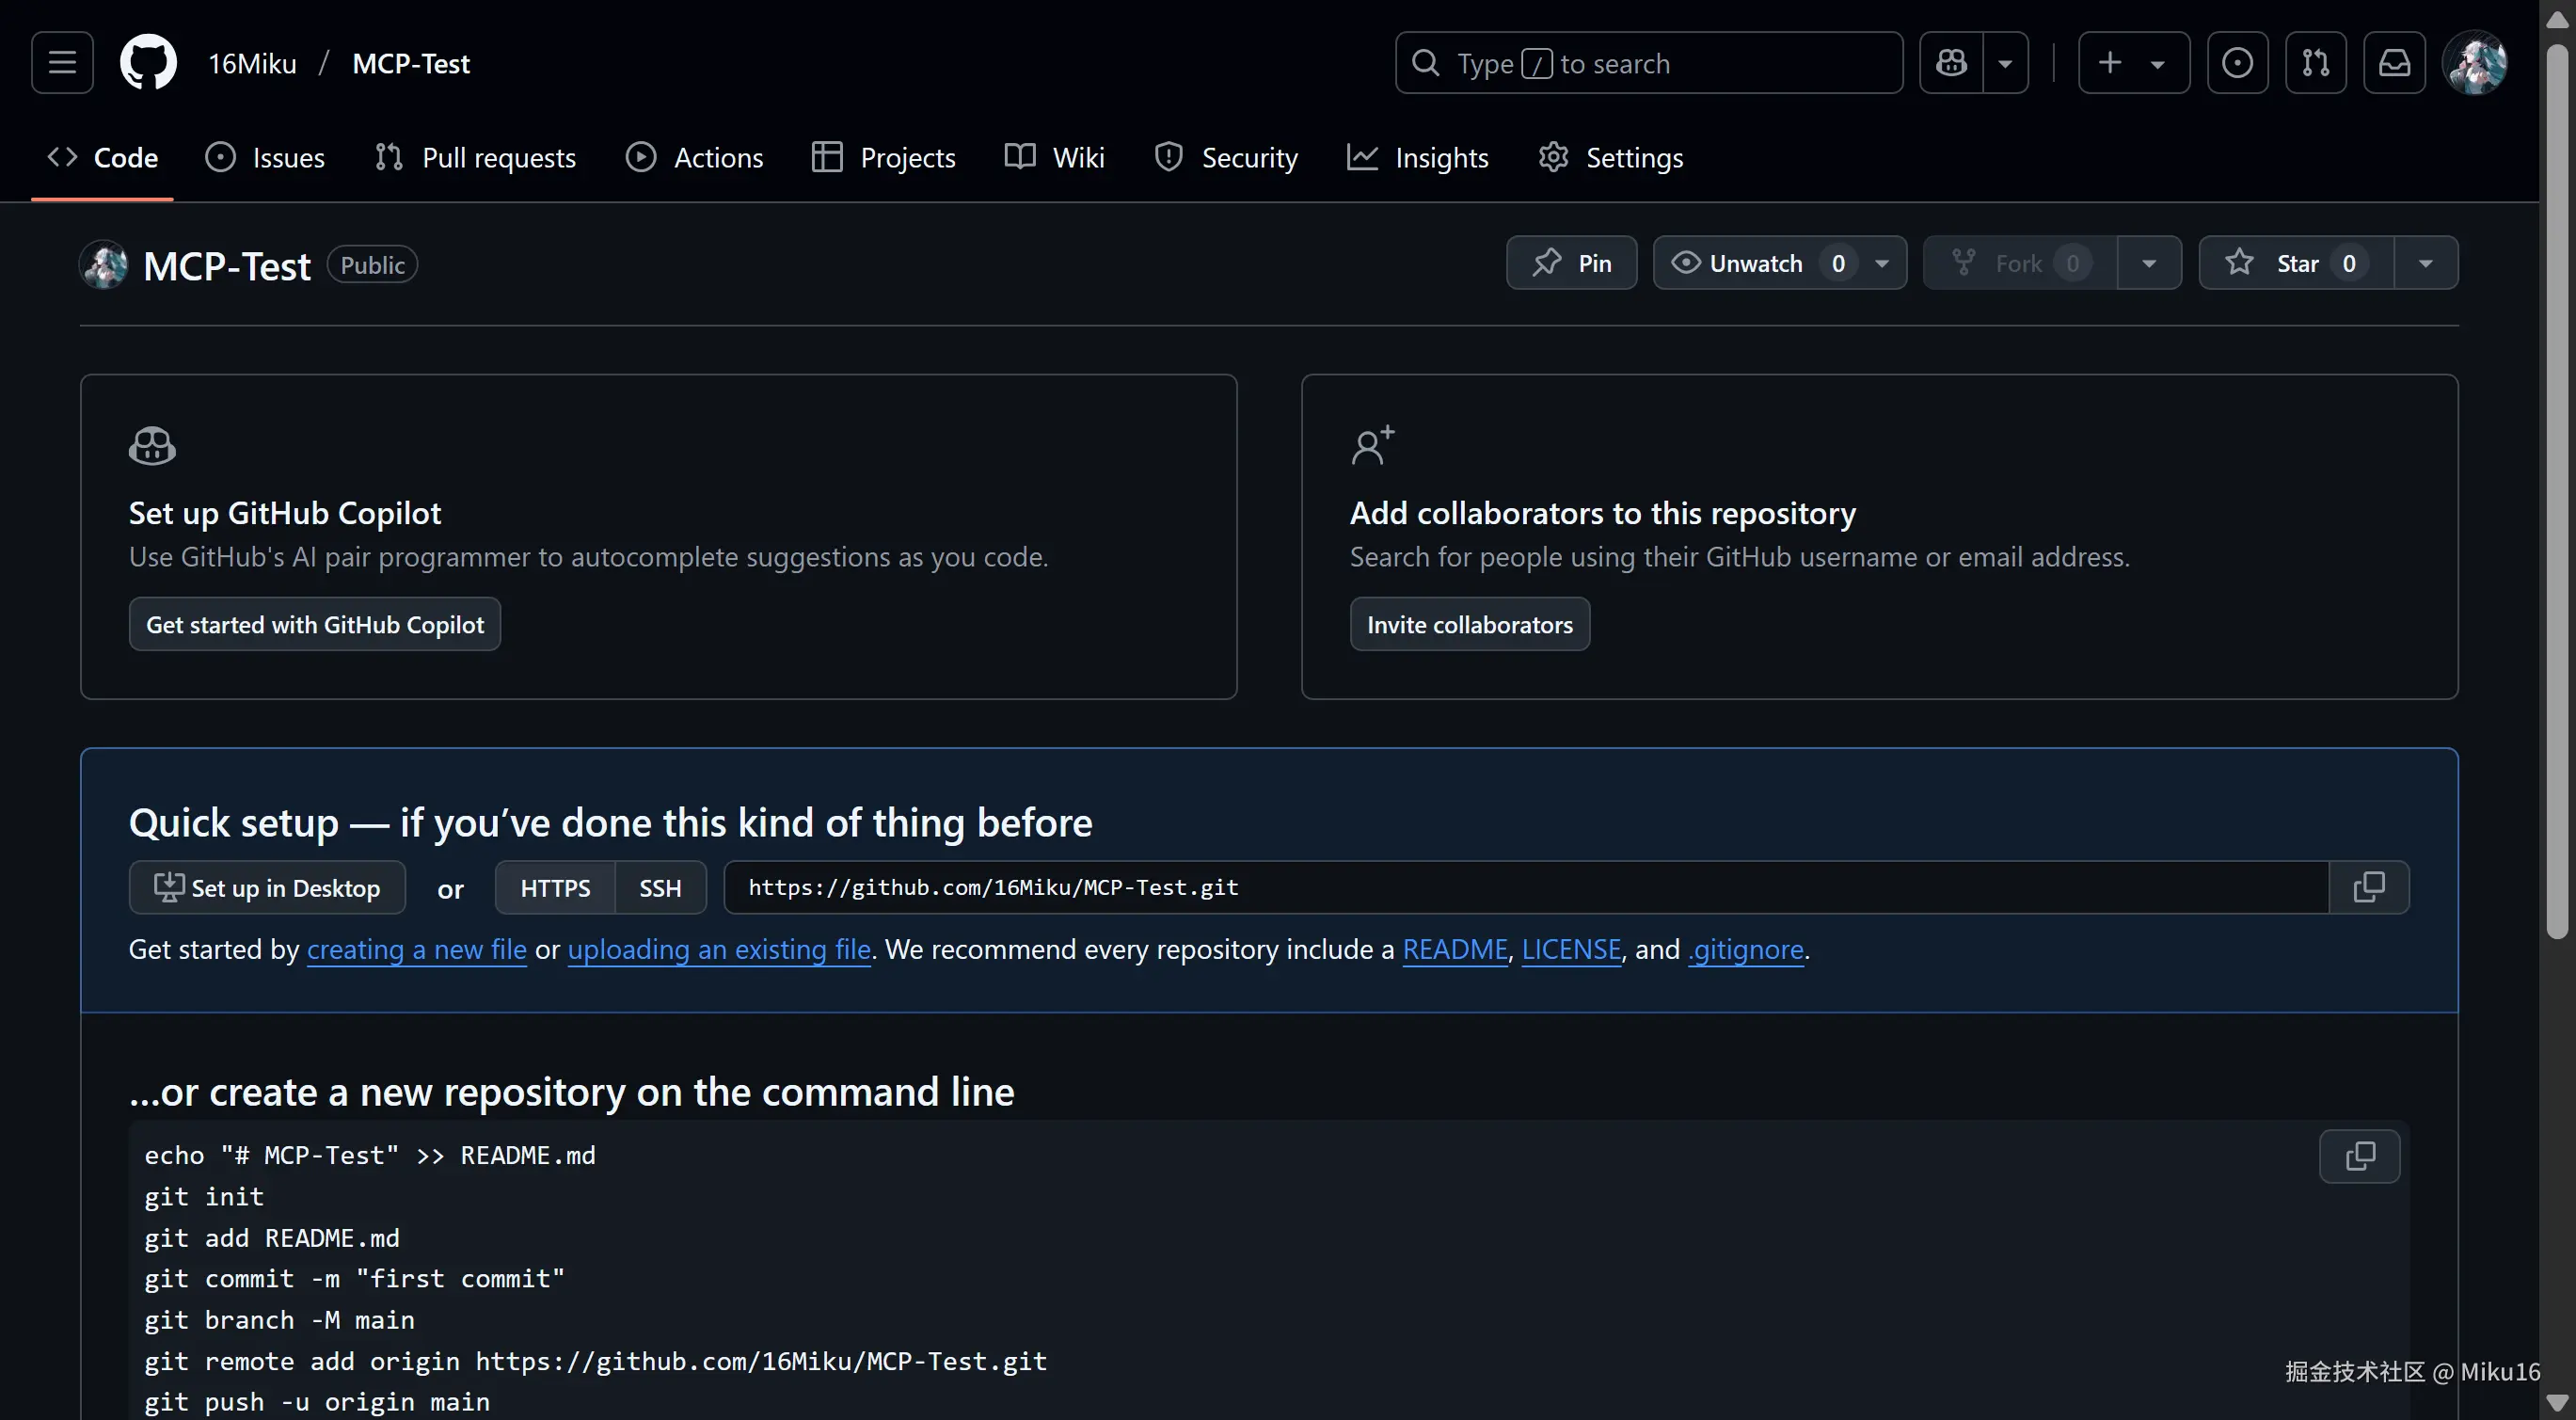Switch to the Wiki tab

(x=1055, y=157)
